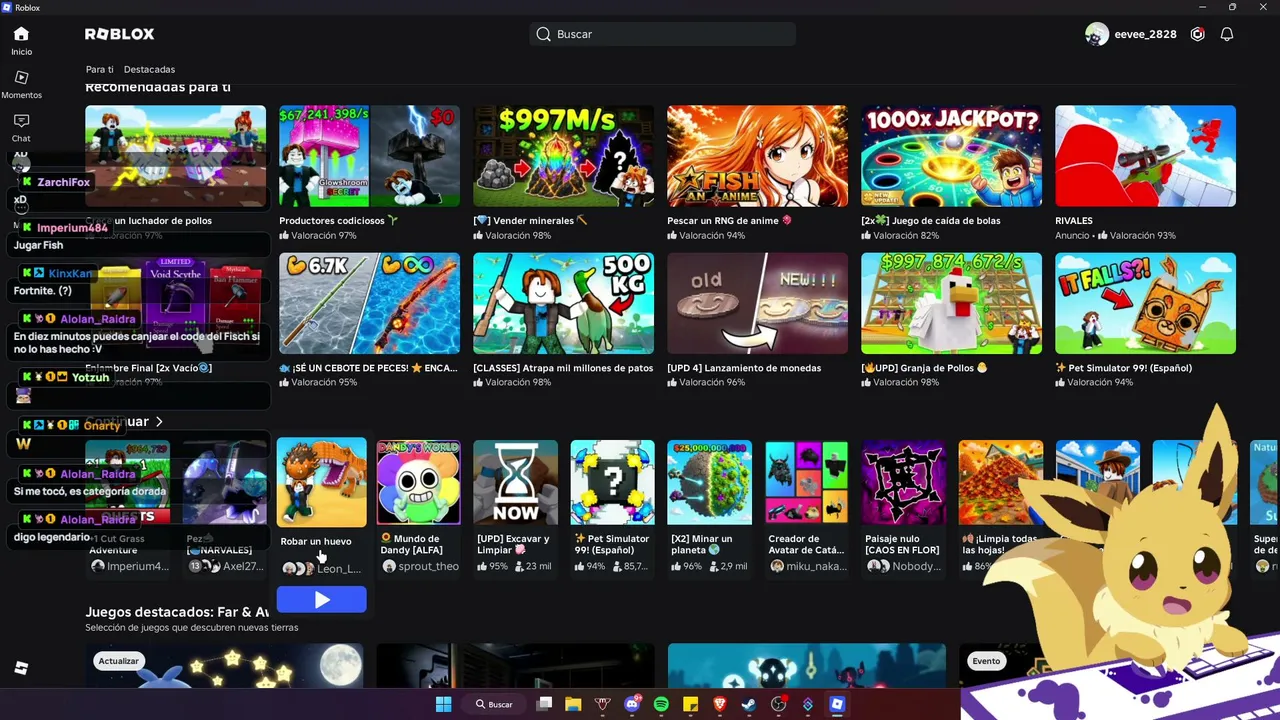Switch to the Para ti tab
Screen dimensions: 1280x720
point(99,69)
